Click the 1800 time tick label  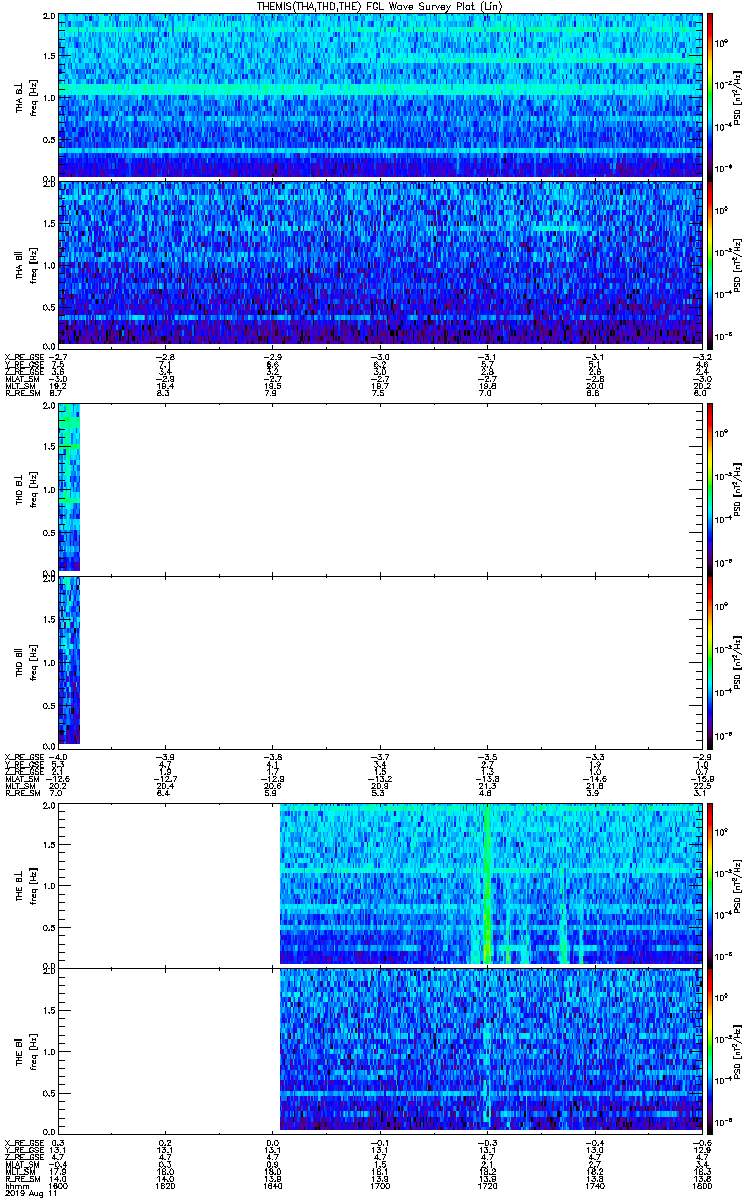point(701,1184)
